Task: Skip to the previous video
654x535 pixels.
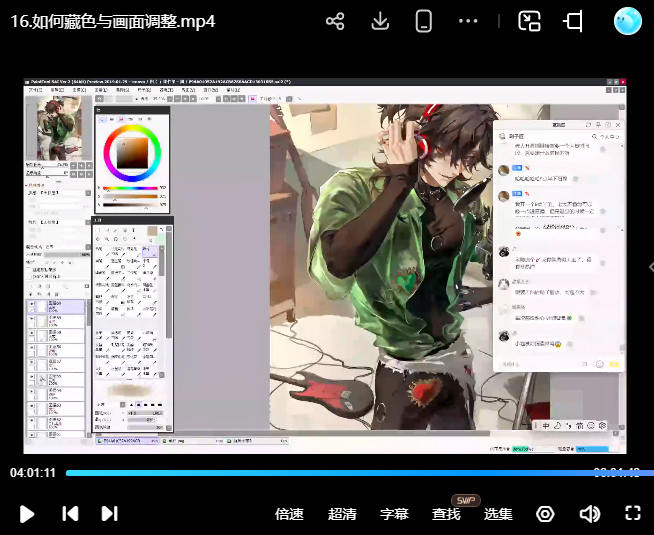Action: (x=70, y=514)
